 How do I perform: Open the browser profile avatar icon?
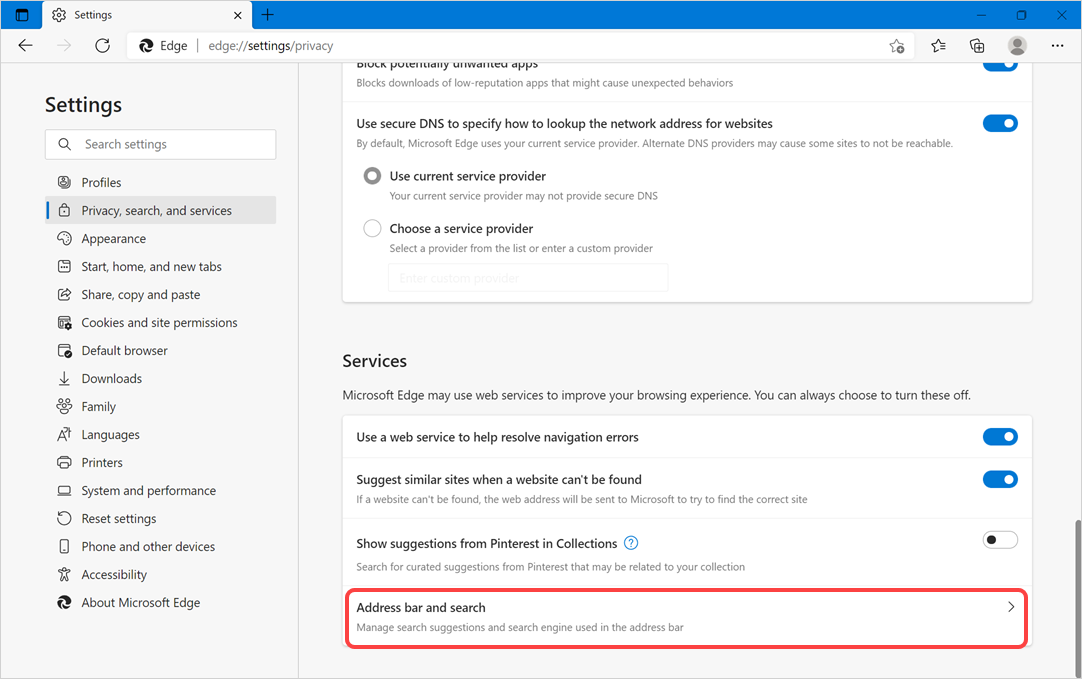pyautogui.click(x=1017, y=46)
